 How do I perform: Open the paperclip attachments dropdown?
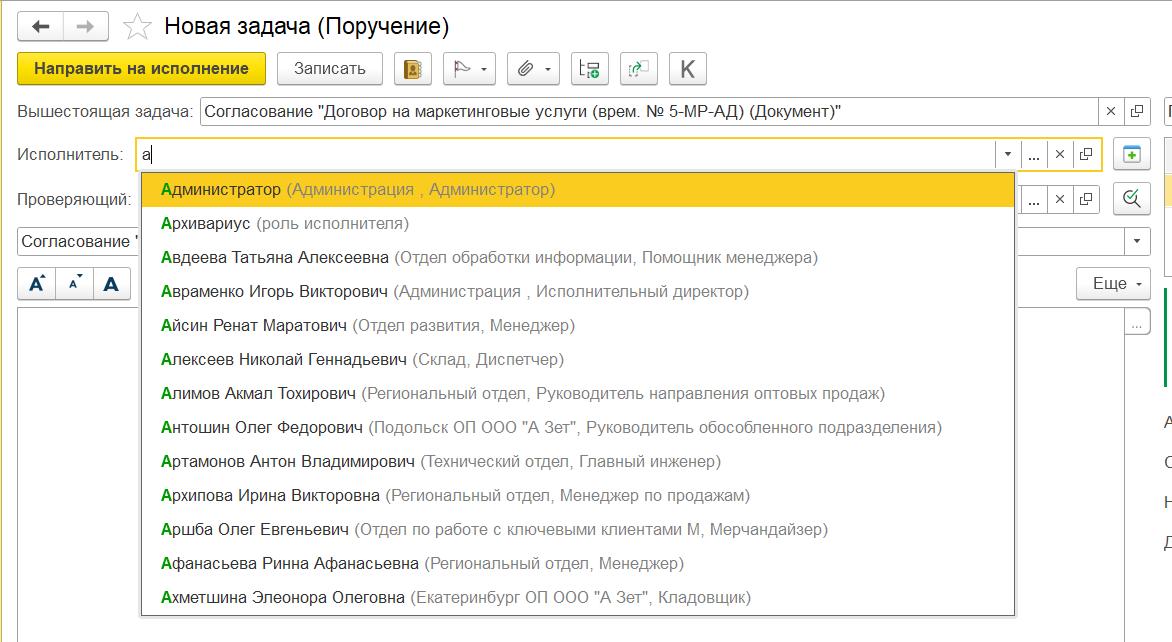pyautogui.click(x=533, y=69)
